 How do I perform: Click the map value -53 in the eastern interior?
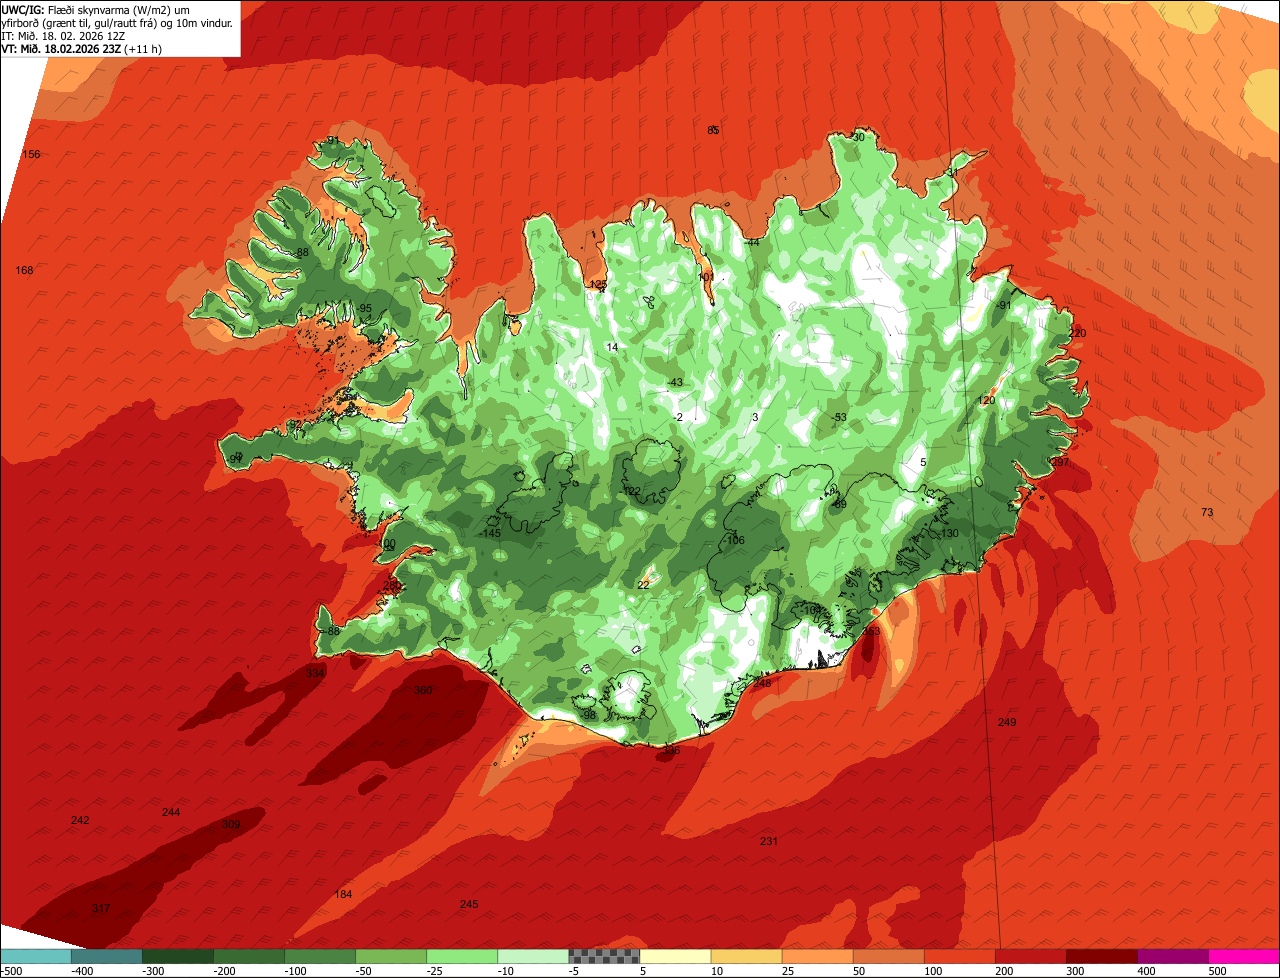click(x=839, y=417)
